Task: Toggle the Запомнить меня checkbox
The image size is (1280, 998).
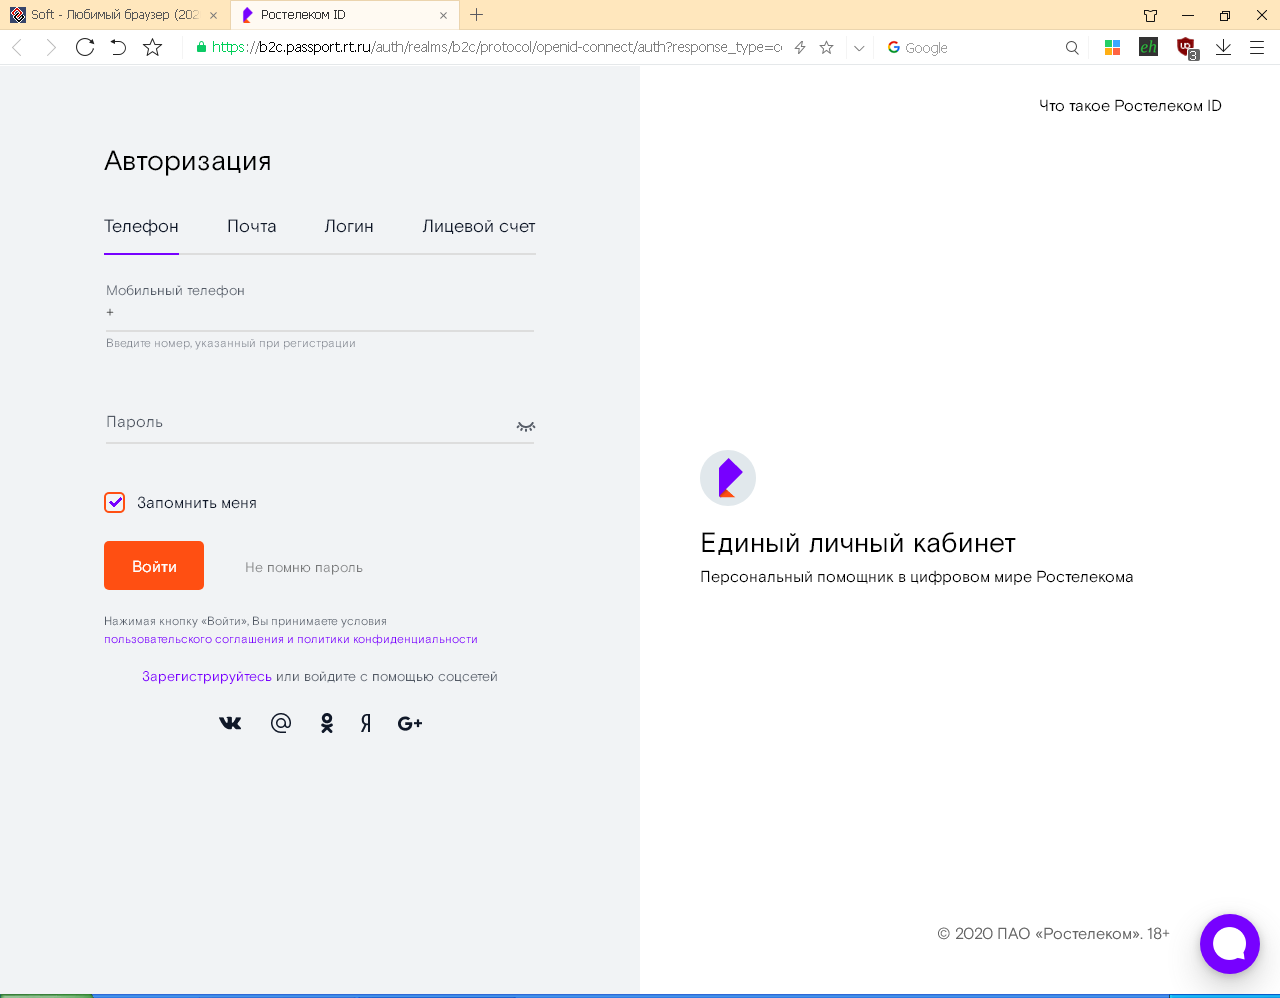Action: click(x=115, y=502)
